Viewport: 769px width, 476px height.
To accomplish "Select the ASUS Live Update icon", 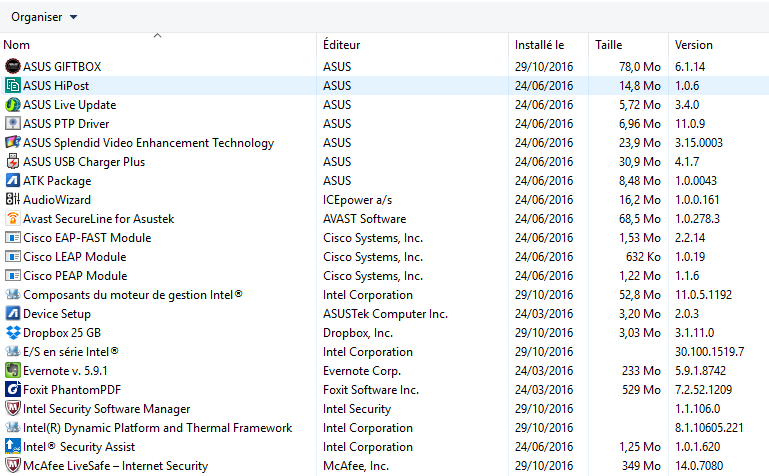I will (x=13, y=105).
